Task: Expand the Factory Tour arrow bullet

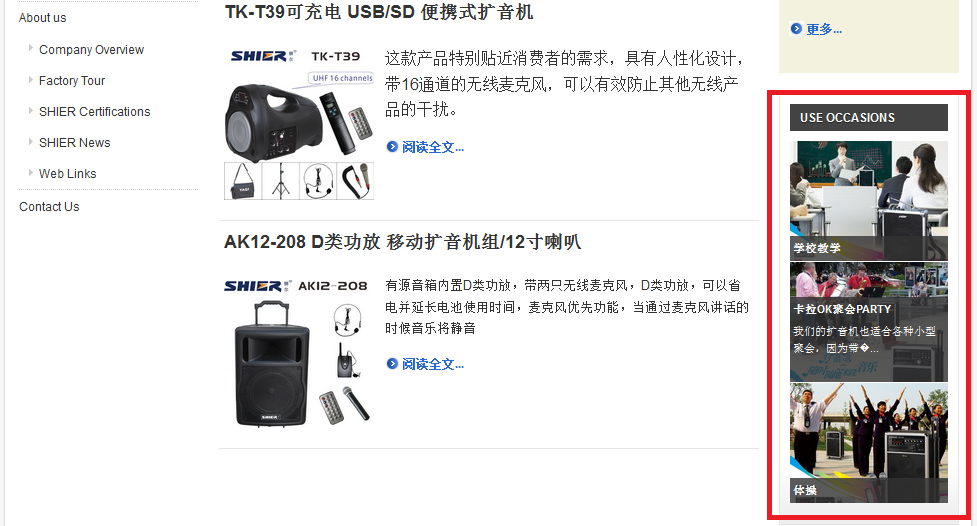Action: tap(30, 79)
